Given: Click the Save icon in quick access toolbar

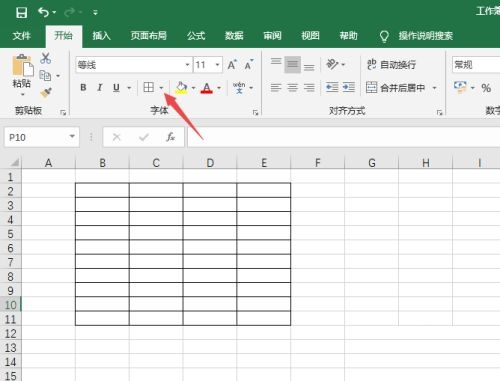Looking at the screenshot, I should [x=22, y=13].
